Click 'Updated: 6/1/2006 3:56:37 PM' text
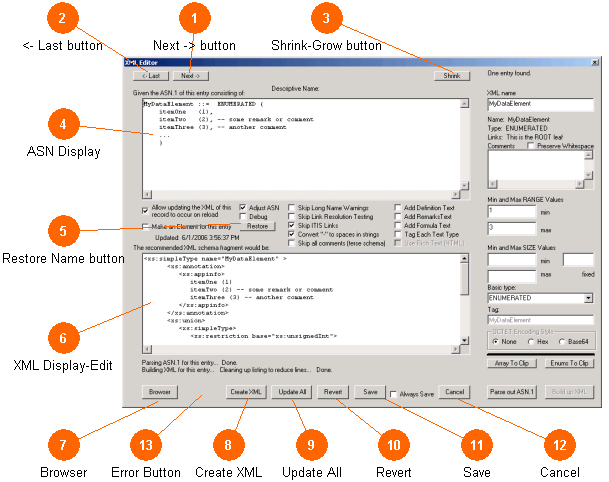The width and height of the screenshot is (609, 482). pos(197,238)
